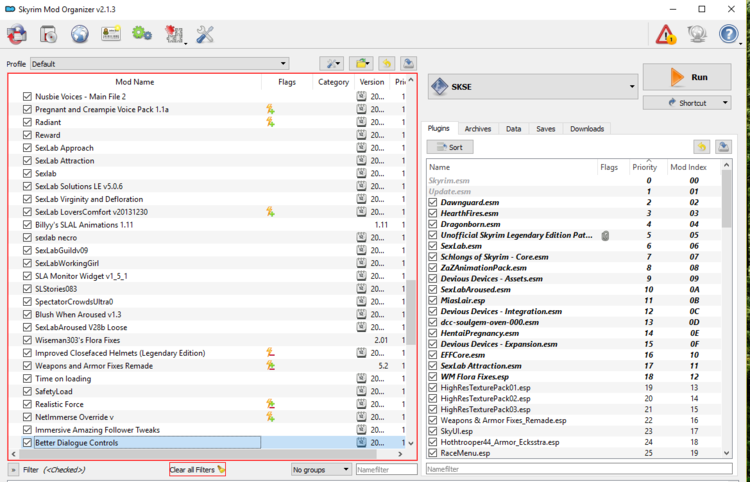Image resolution: width=750 pixels, height=482 pixels.
Task: Click the Sort plugins button
Action: 450,147
